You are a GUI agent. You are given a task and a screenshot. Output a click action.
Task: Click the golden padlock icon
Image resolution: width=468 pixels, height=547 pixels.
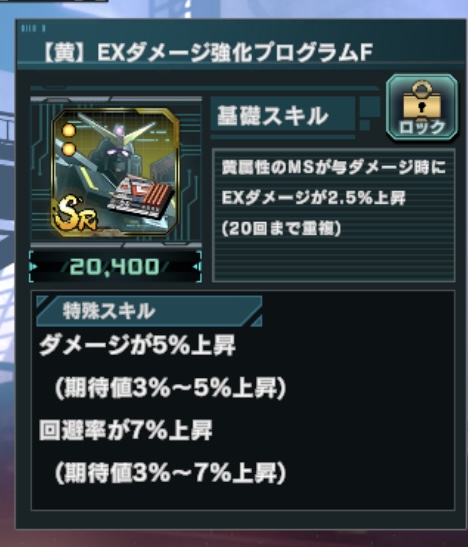tap(422, 99)
